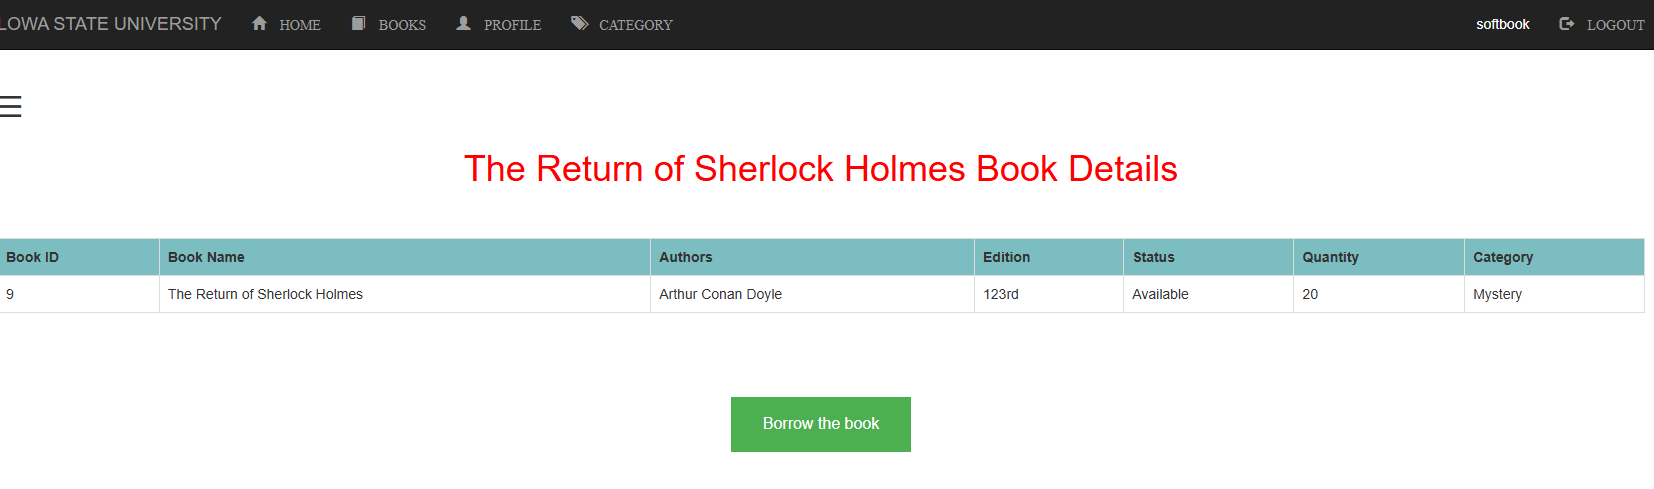The height and width of the screenshot is (489, 1654).
Task: Click the softbook username link
Action: tap(1502, 24)
